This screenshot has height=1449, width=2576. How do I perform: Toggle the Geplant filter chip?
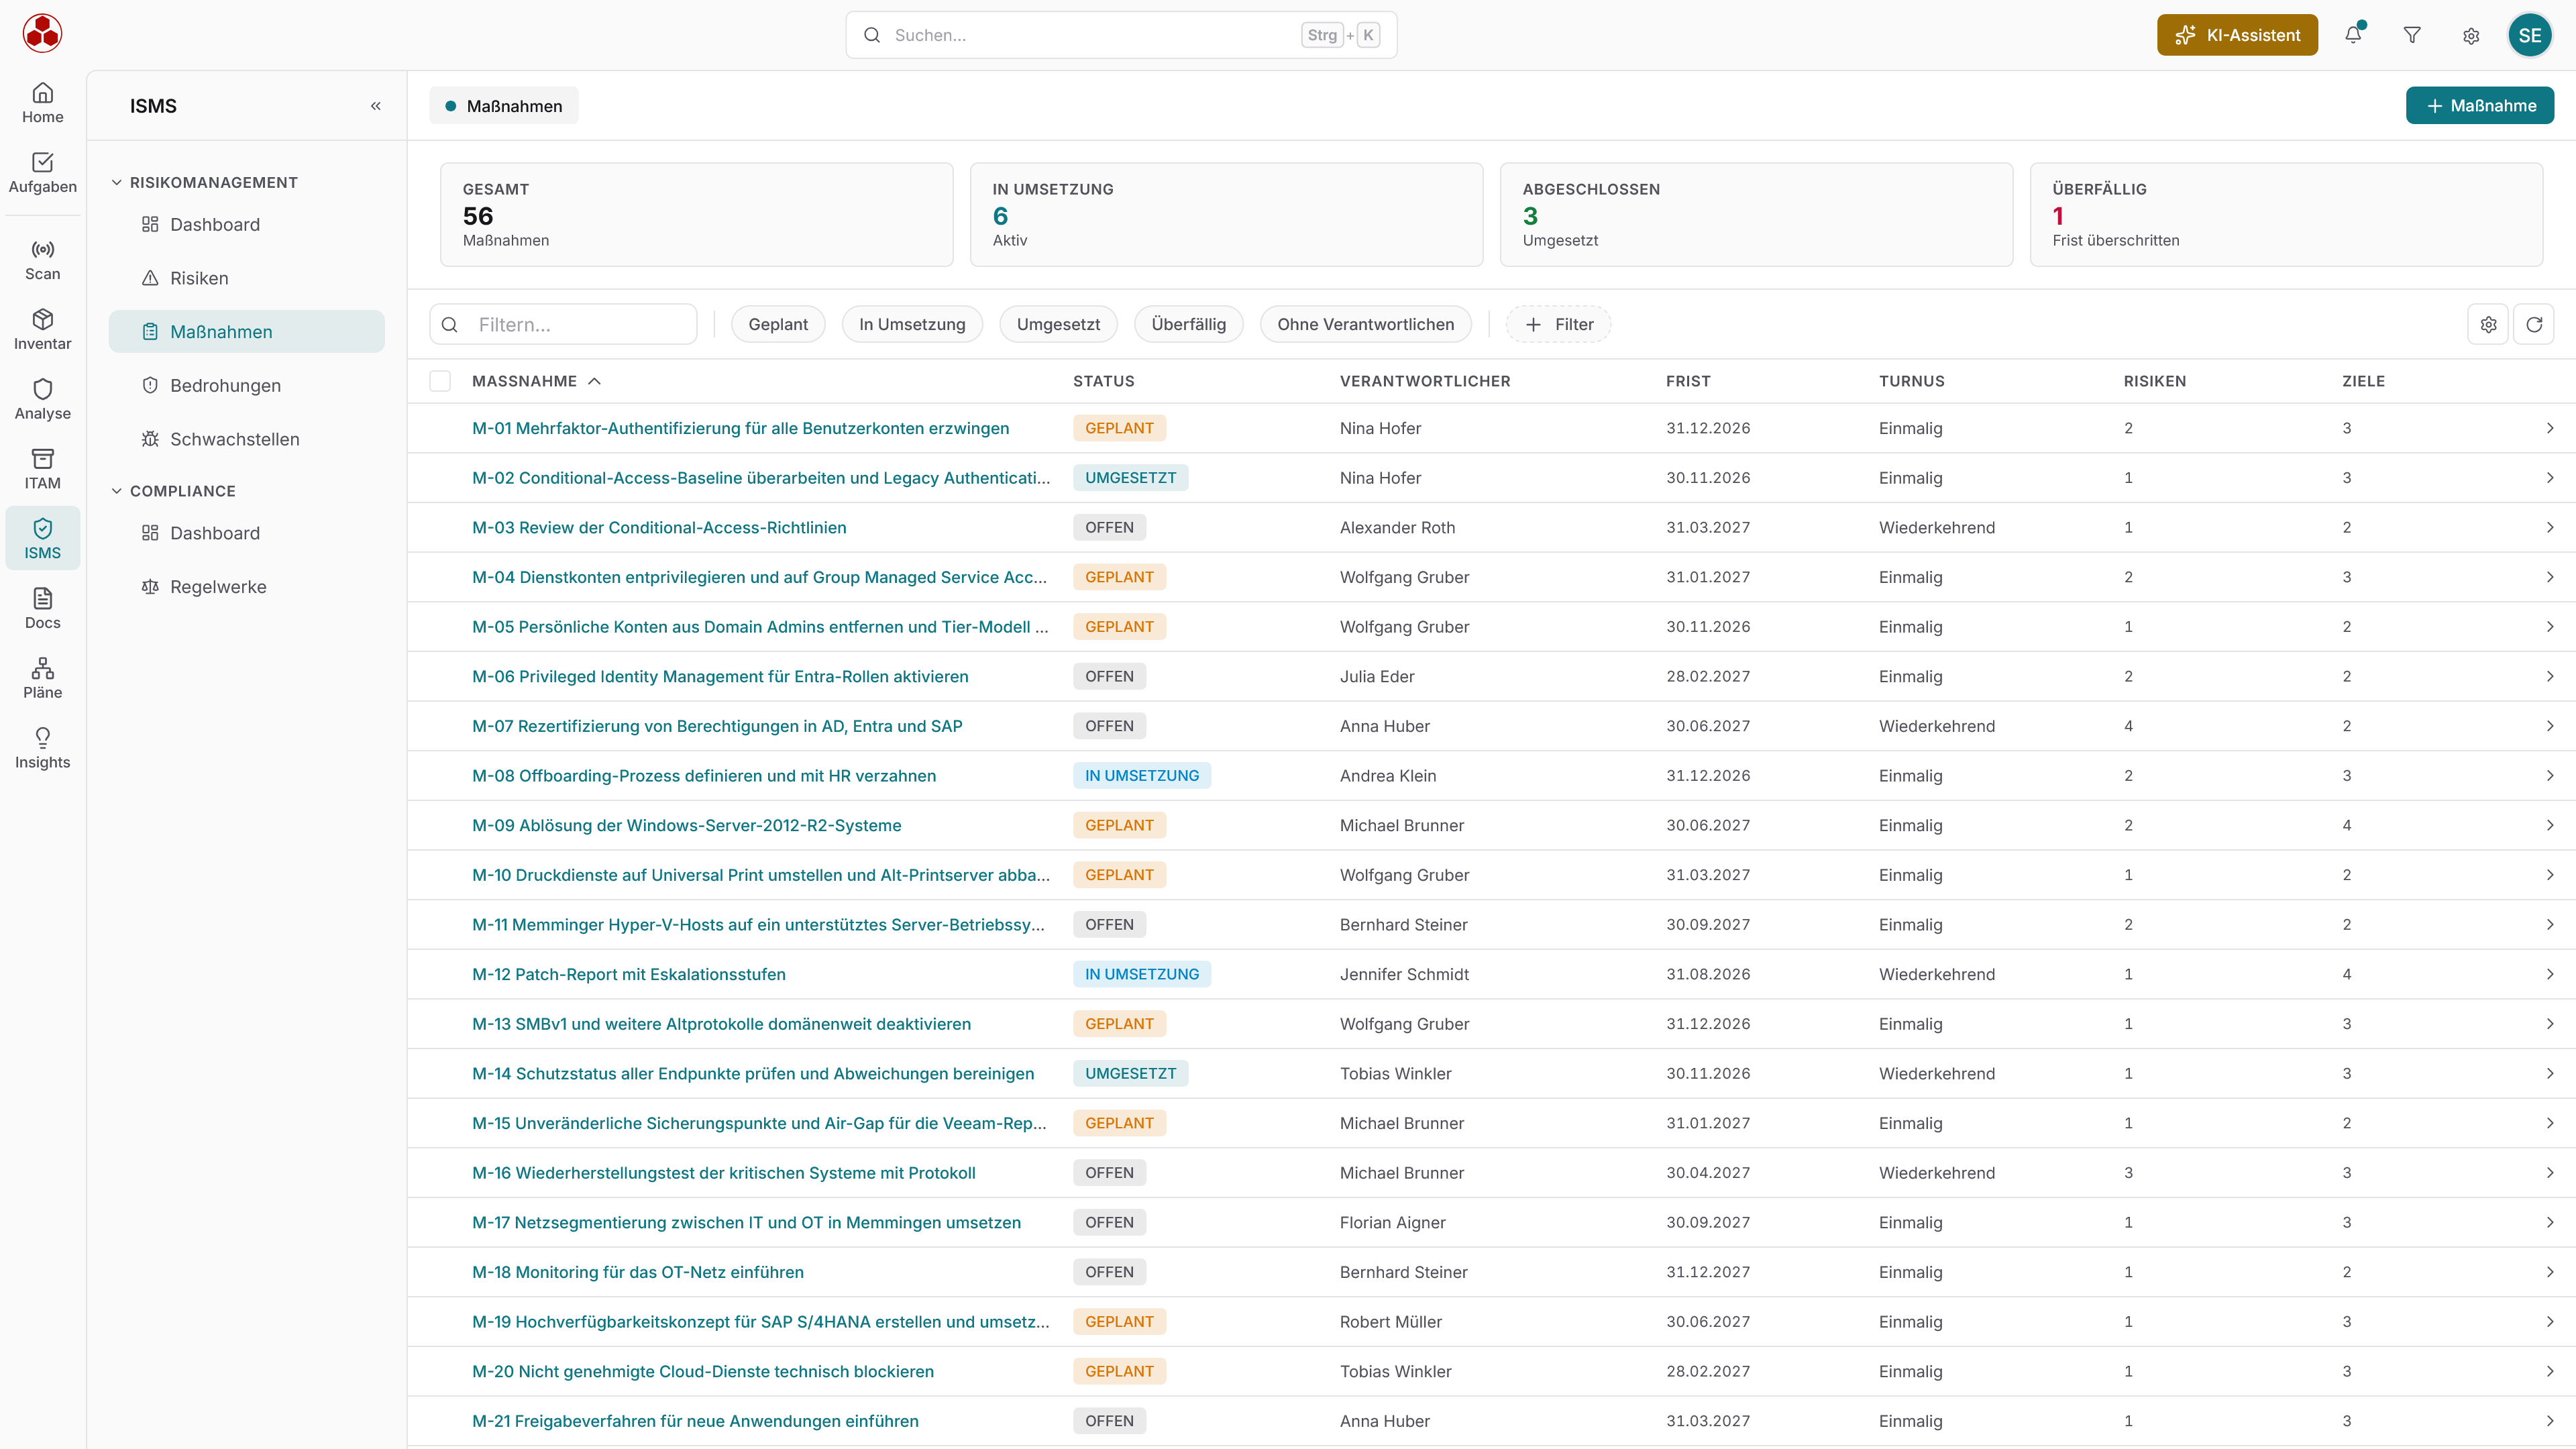(778, 324)
